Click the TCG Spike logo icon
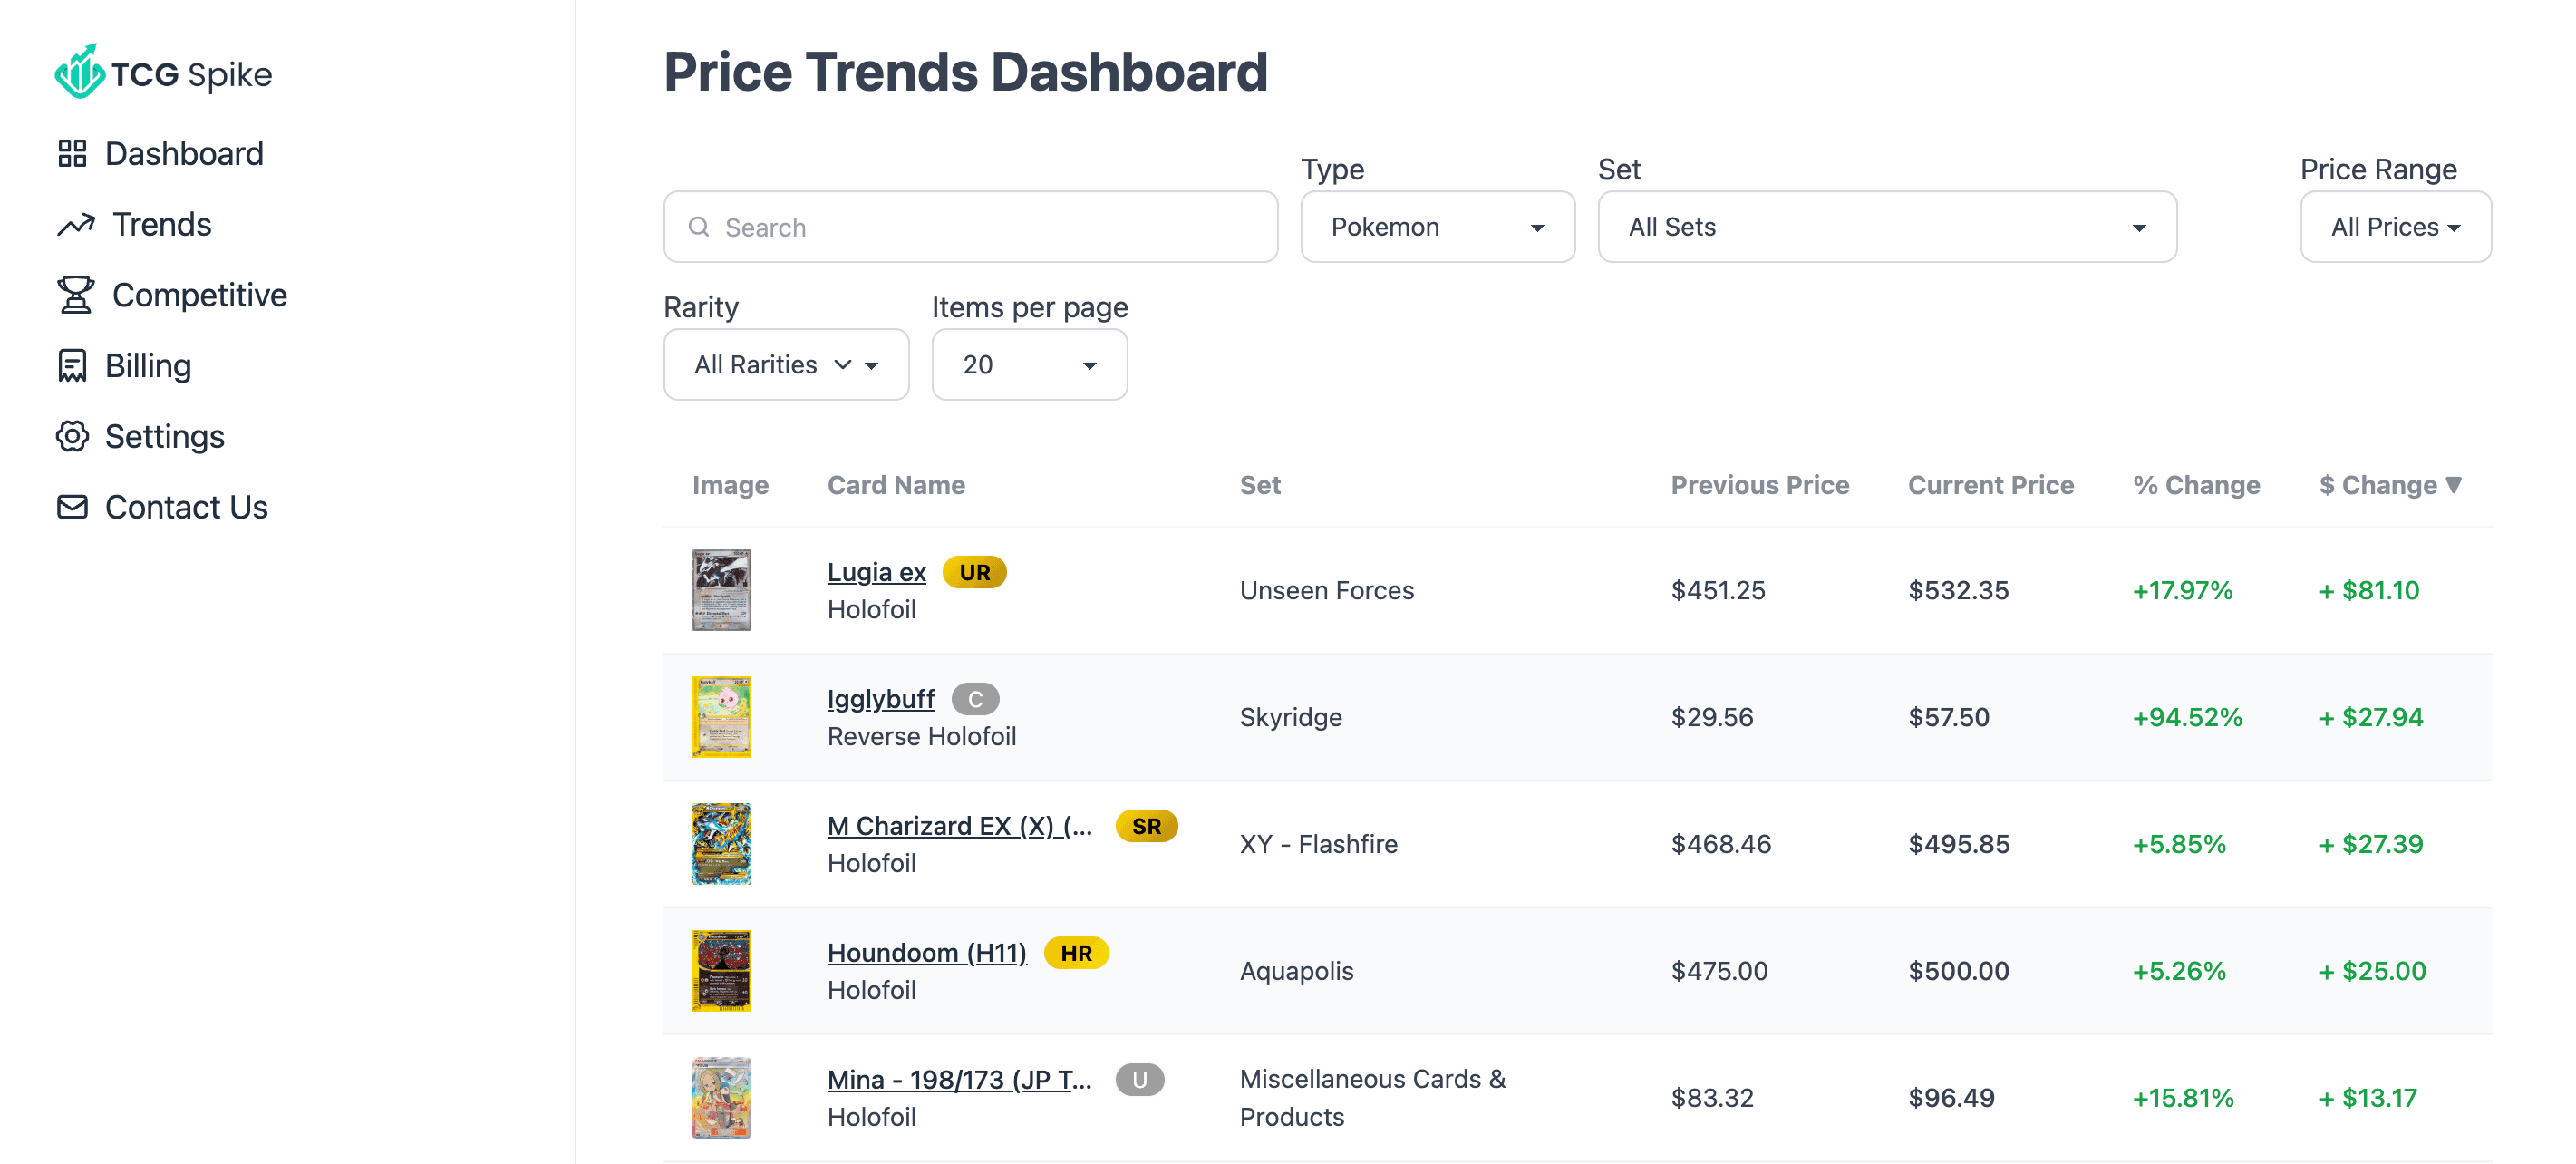The image size is (2576, 1164). [x=79, y=72]
